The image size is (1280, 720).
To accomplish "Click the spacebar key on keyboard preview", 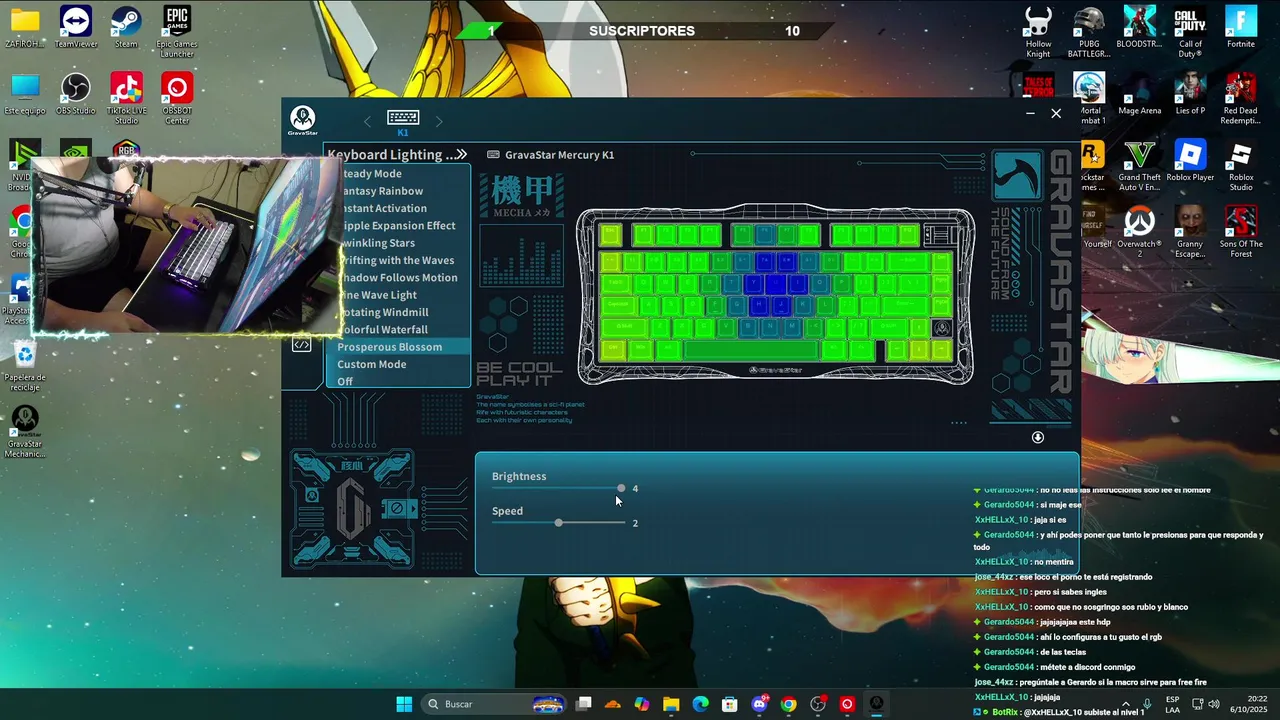I will click(751, 350).
